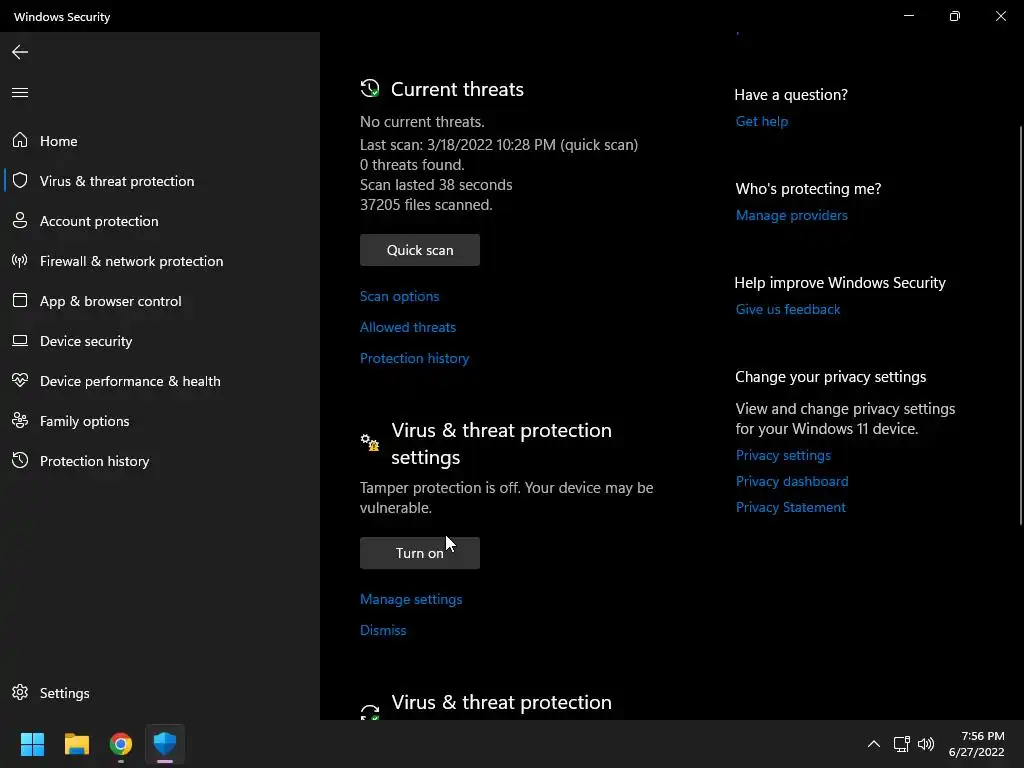
Task: Click the Current threats clock icon
Action: coord(370,88)
